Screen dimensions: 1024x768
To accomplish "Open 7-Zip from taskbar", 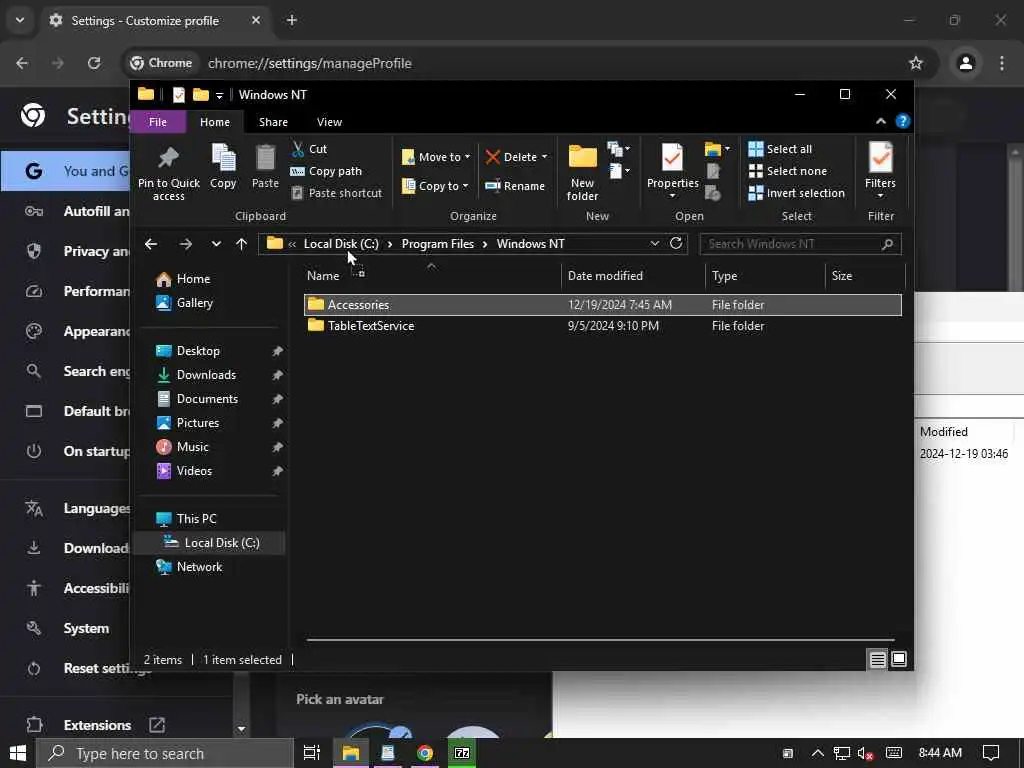I will point(462,754).
